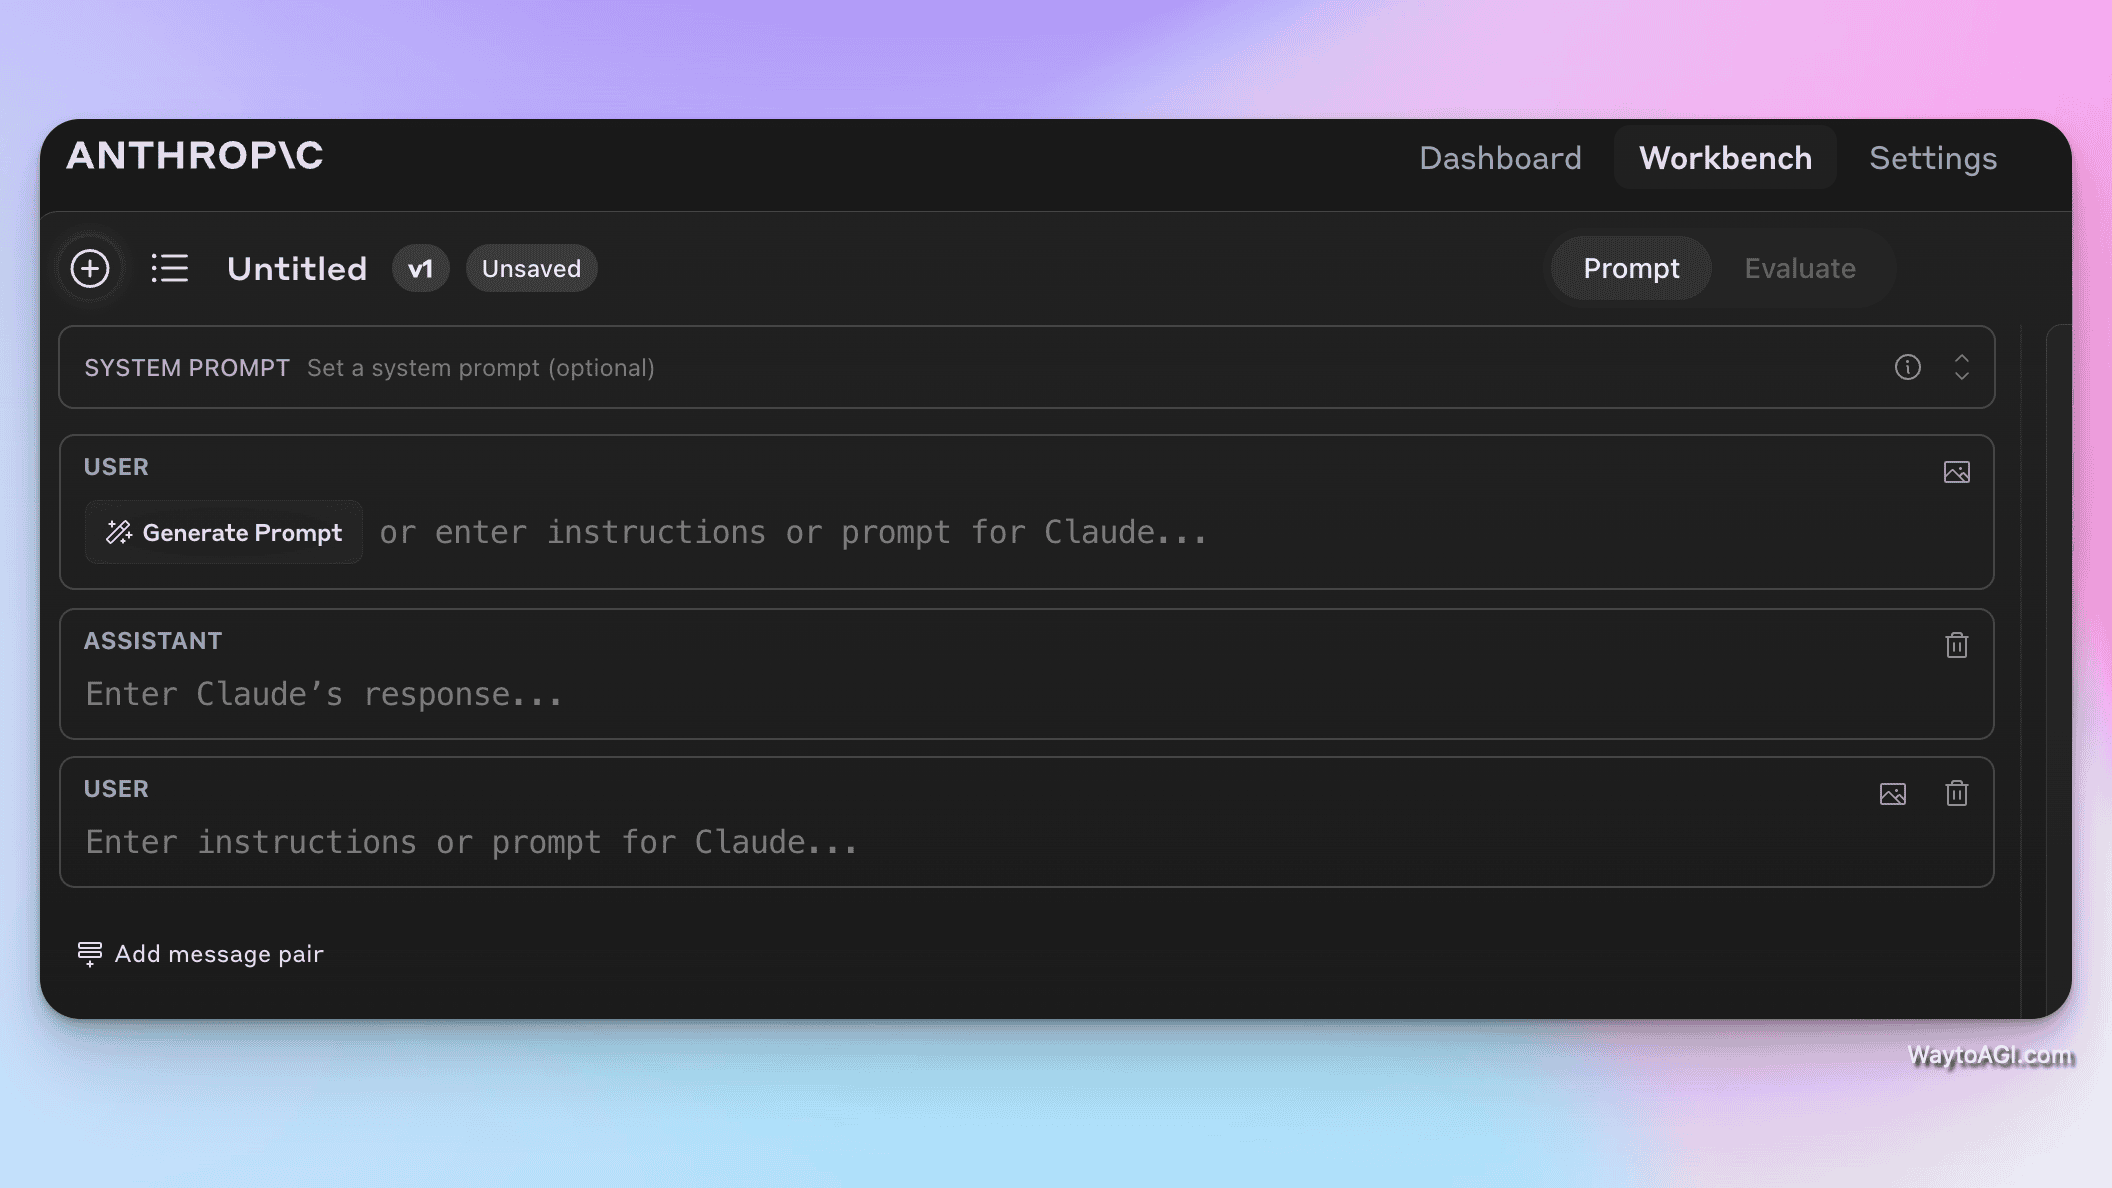Delete the second USER message
Screen dimensions: 2112x1188
(x=1956, y=793)
